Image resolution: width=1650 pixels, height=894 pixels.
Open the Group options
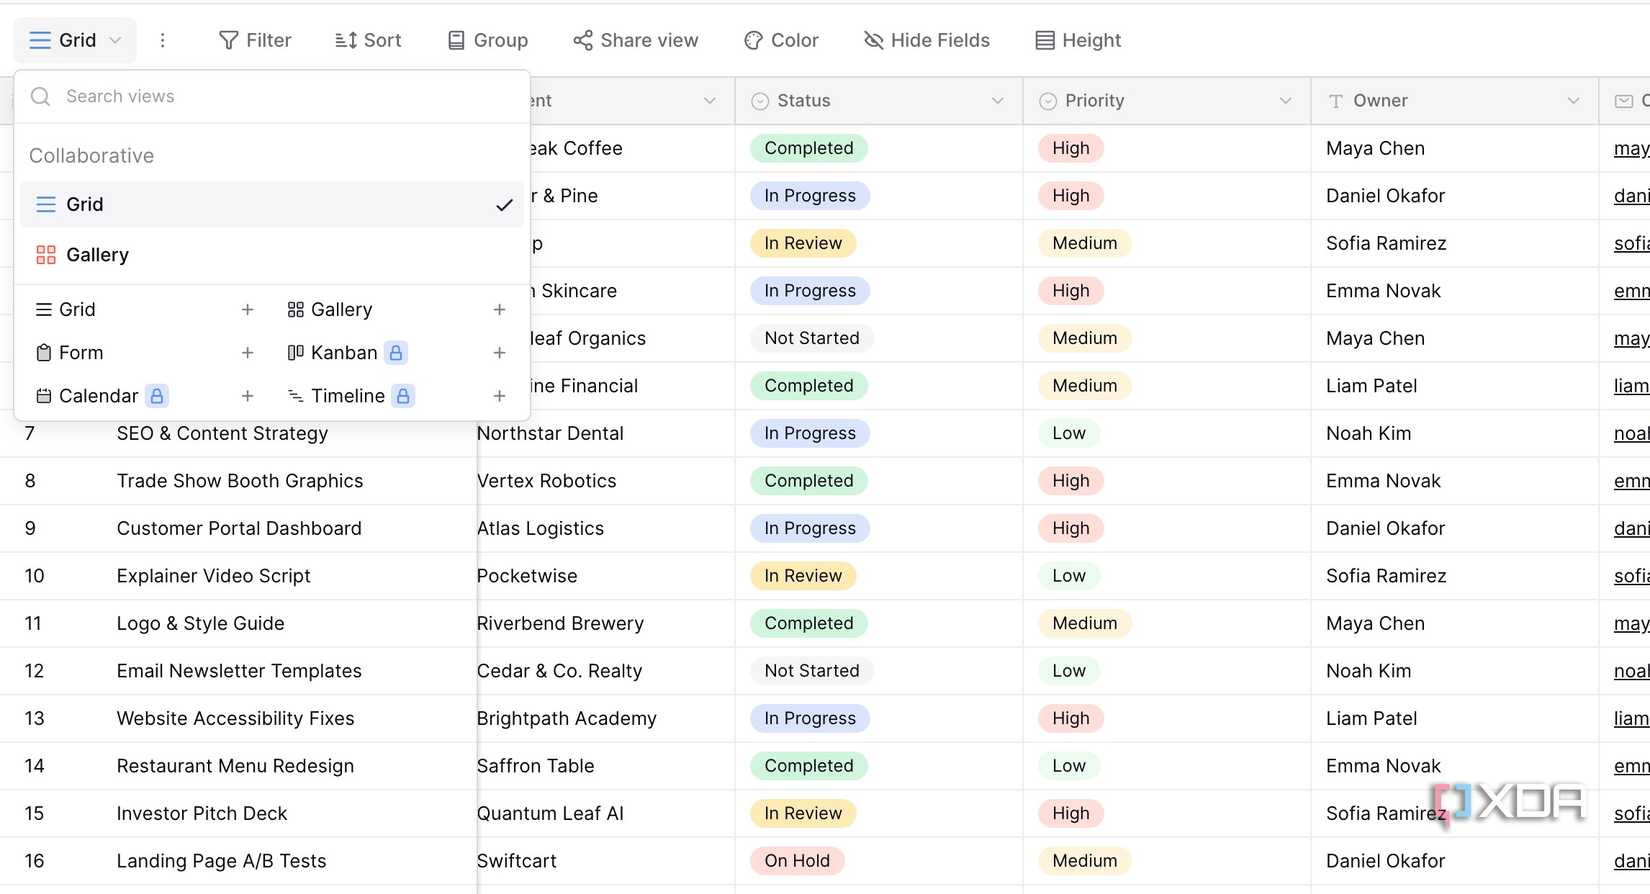pos(488,40)
